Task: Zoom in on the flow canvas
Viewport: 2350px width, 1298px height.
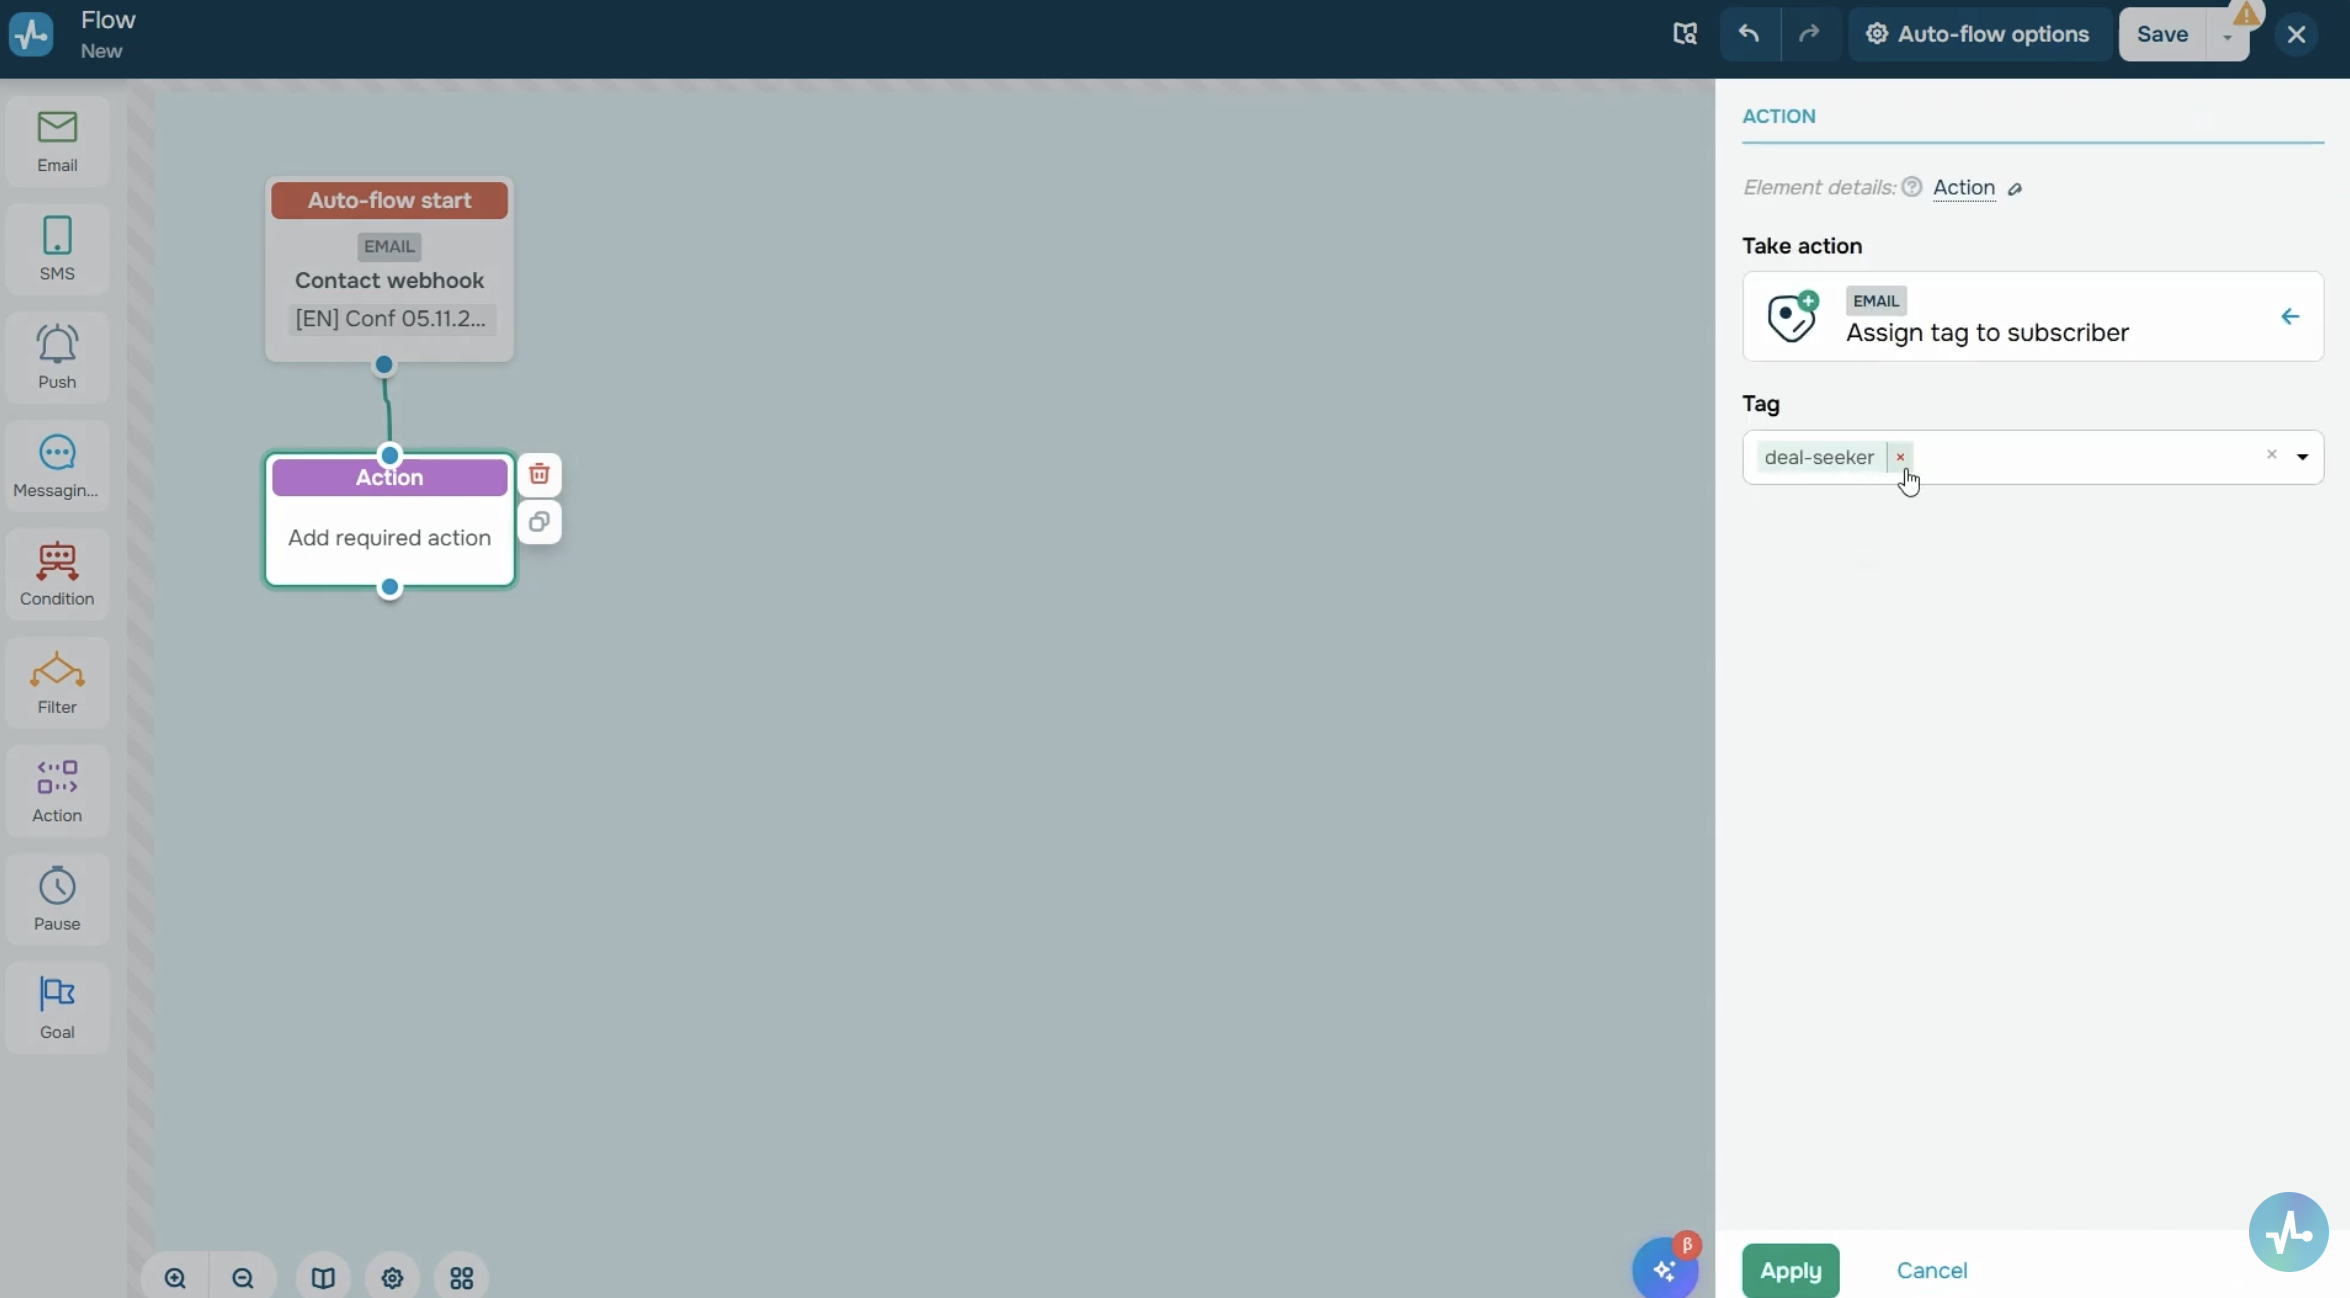Action: [175, 1277]
